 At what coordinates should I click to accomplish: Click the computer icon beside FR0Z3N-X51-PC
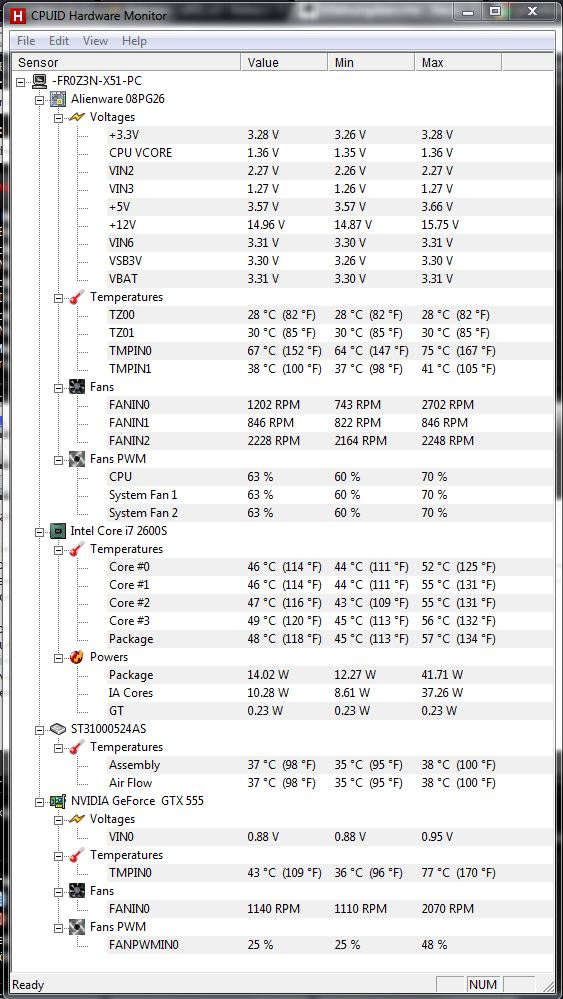click(x=39, y=81)
